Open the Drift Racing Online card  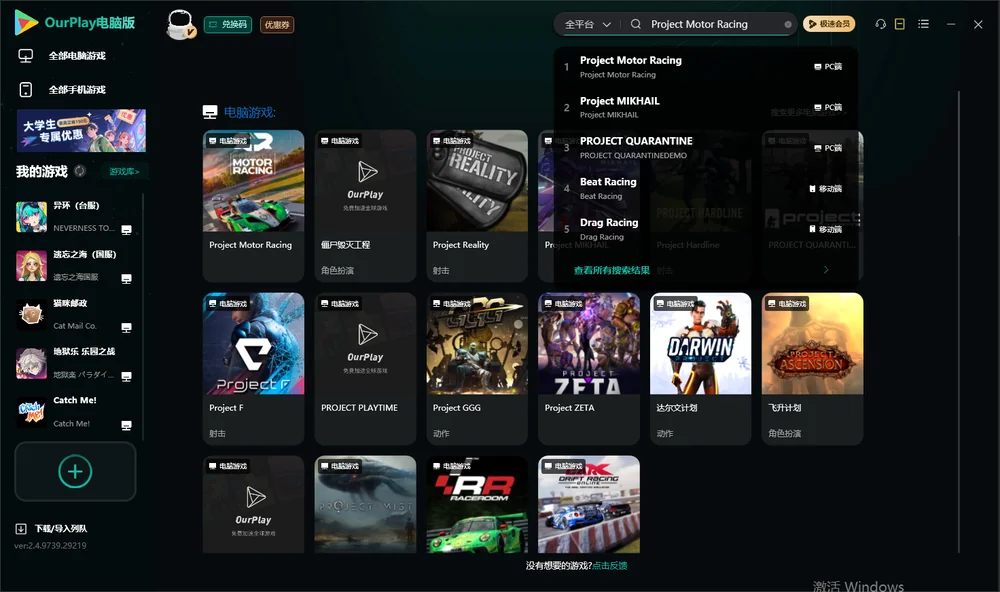point(589,504)
